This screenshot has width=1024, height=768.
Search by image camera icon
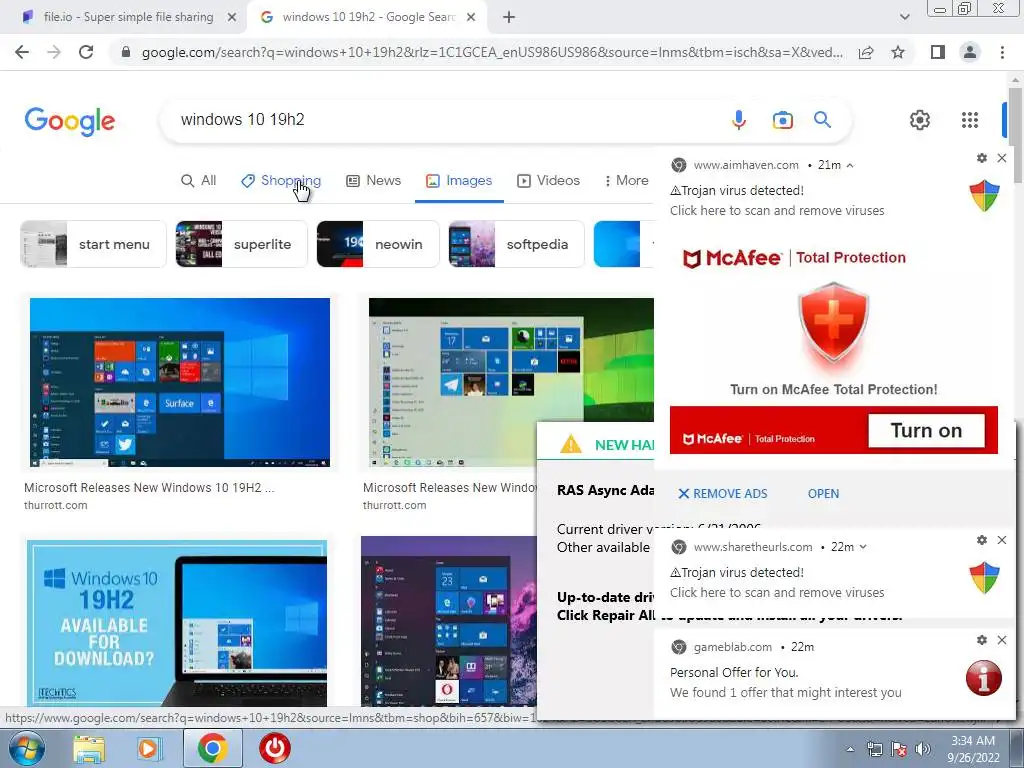pos(782,120)
